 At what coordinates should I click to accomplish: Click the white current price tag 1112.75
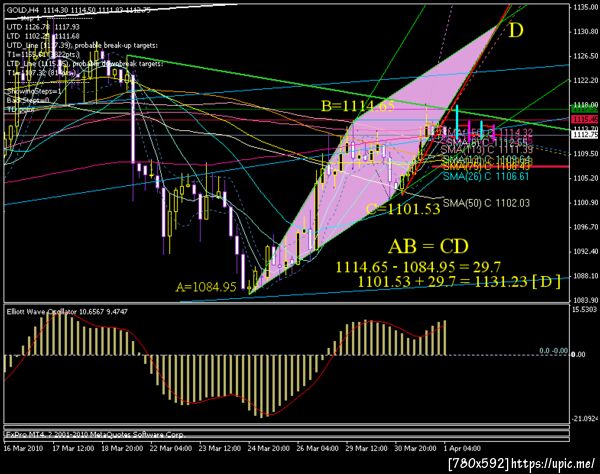584,135
